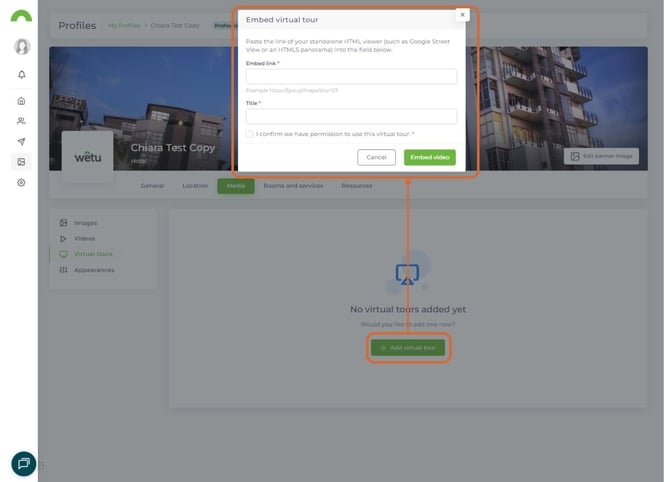670x482 pixels.
Task: Check the virtual tour permission checkbox
Action: (250, 133)
